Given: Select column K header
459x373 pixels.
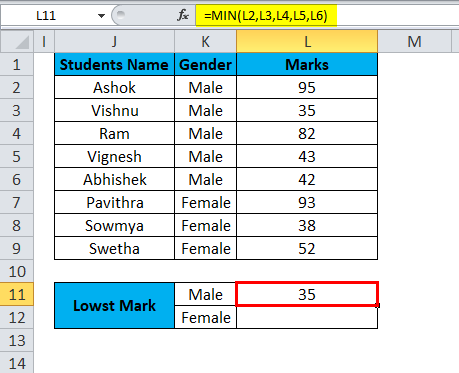Looking at the screenshot, I should (x=205, y=42).
